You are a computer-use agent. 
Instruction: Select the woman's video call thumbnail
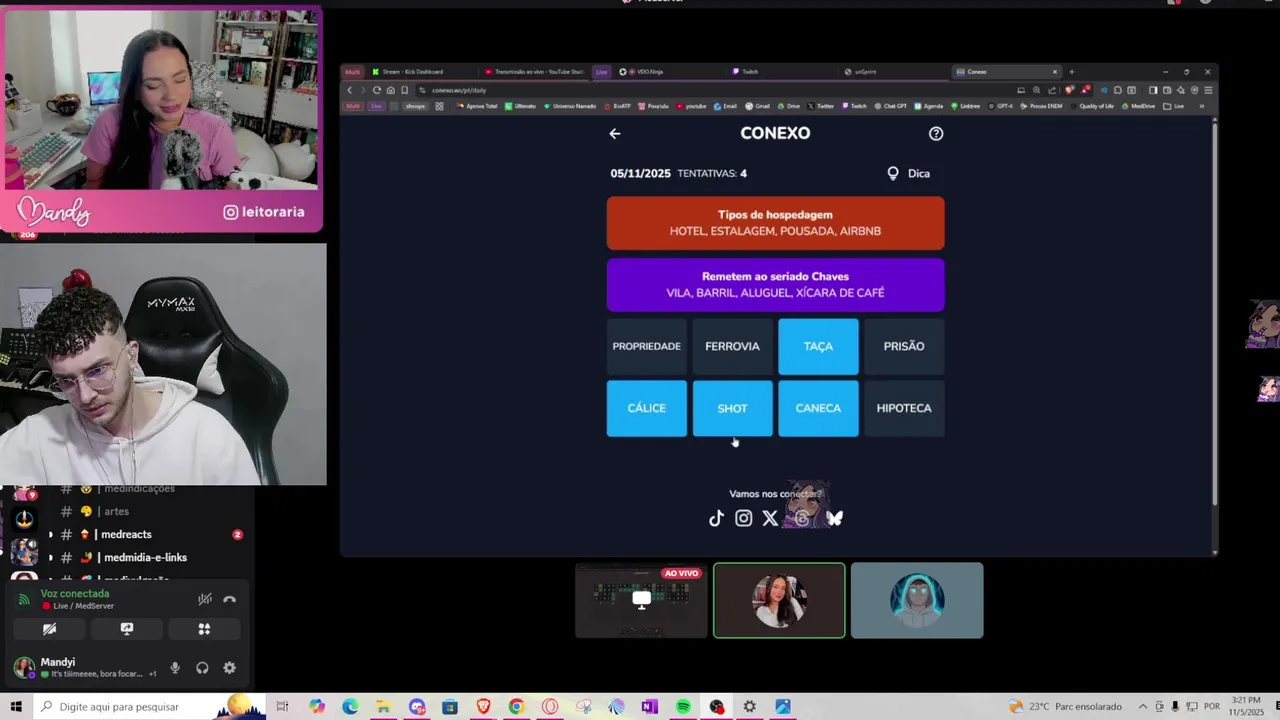(x=779, y=600)
